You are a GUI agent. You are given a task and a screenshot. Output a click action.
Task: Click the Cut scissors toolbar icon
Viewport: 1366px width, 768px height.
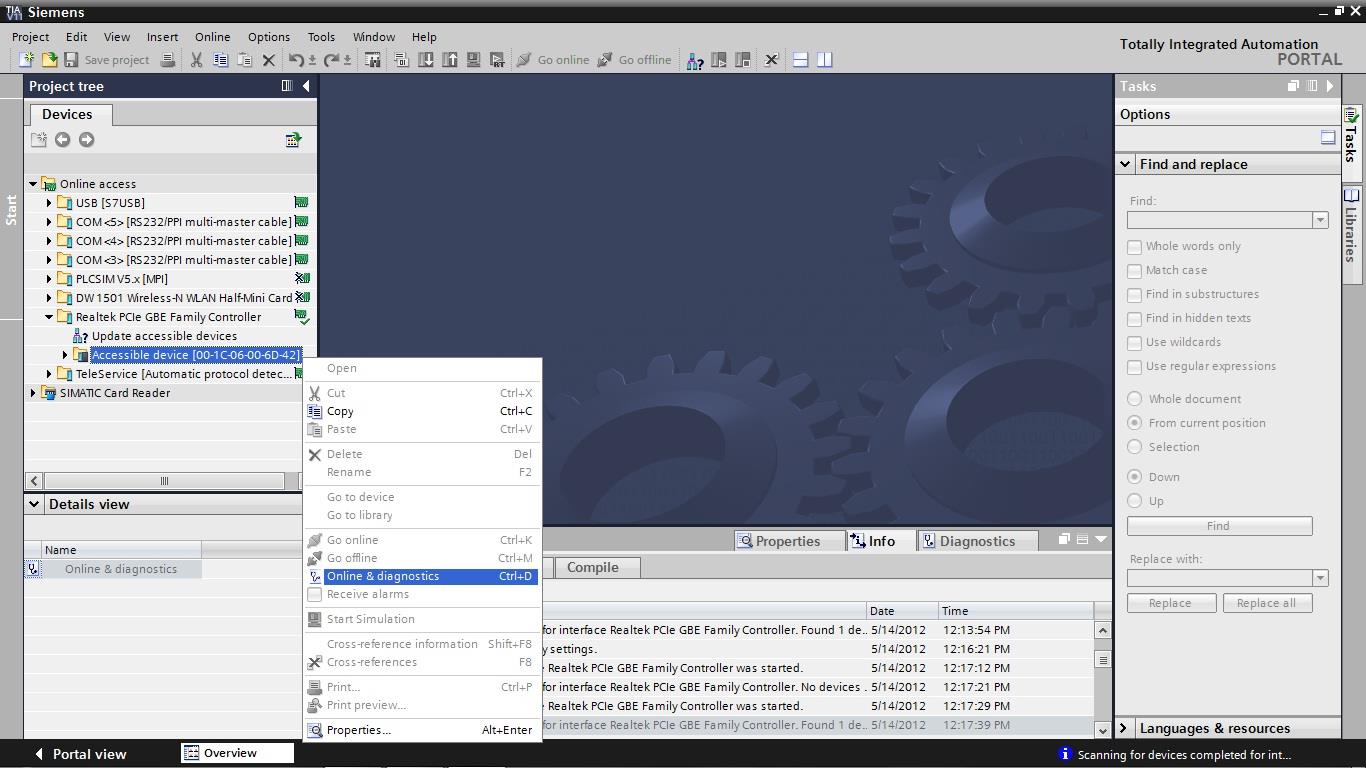pyautogui.click(x=197, y=60)
